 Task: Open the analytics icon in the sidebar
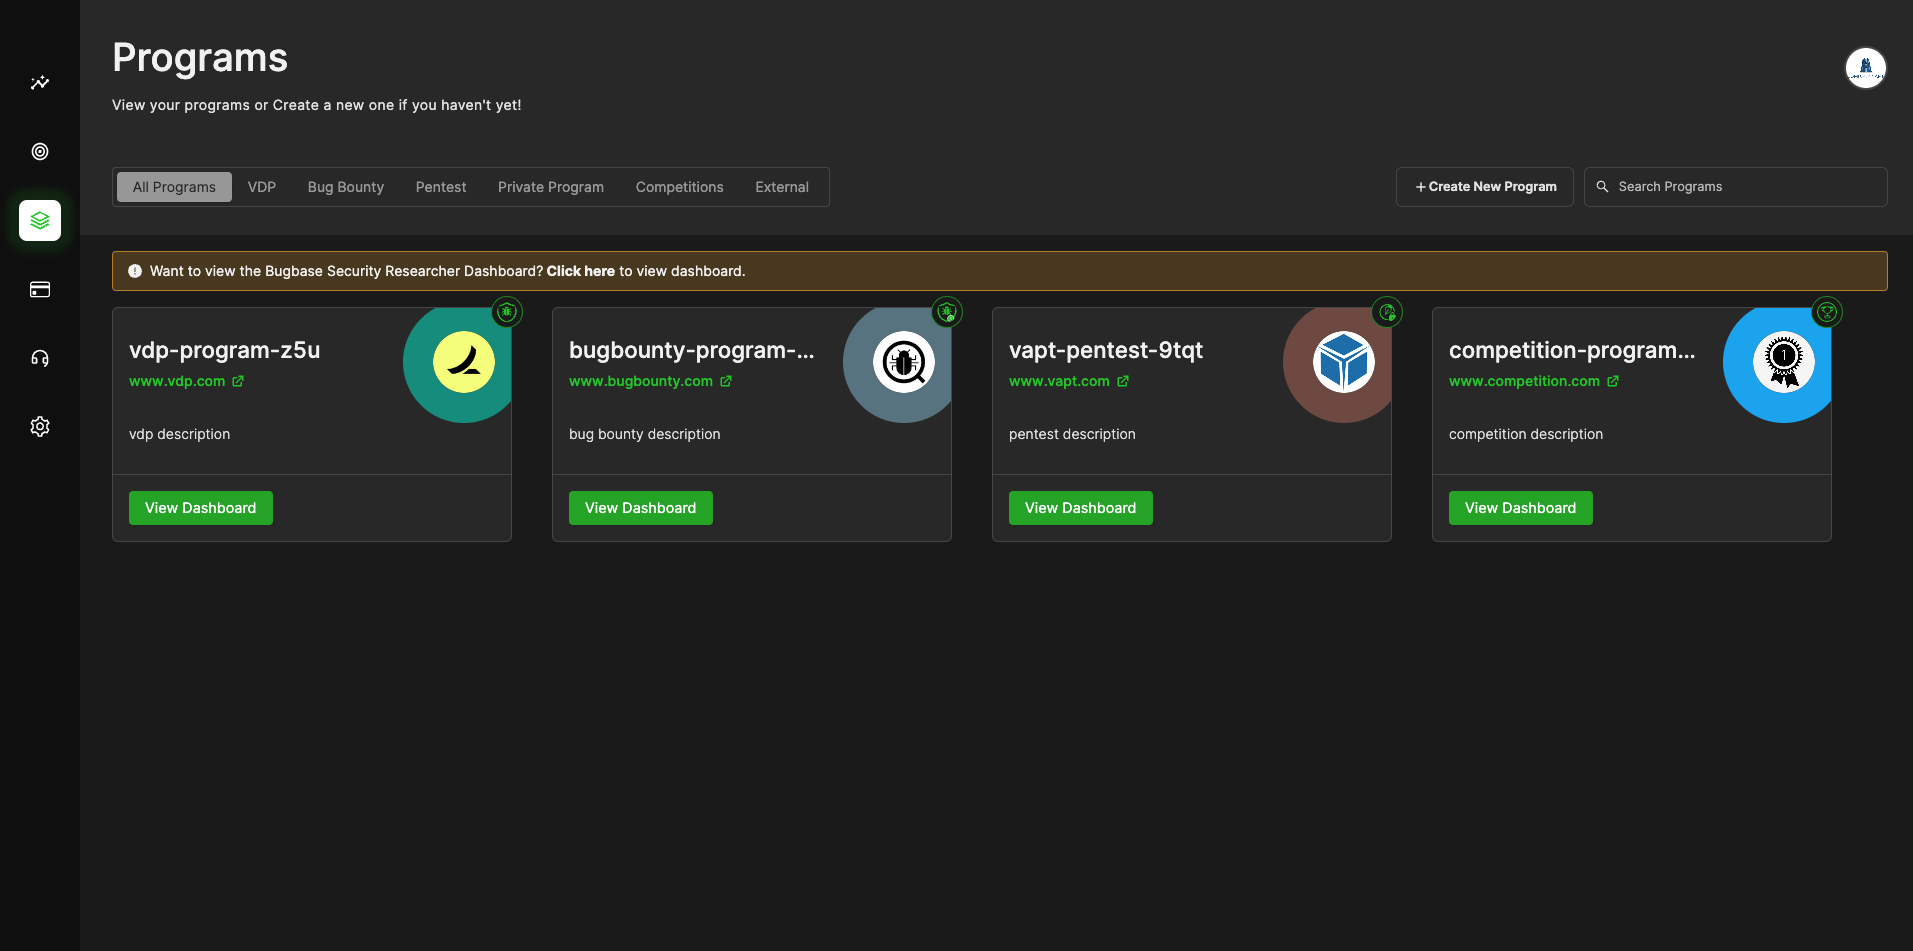(40, 83)
